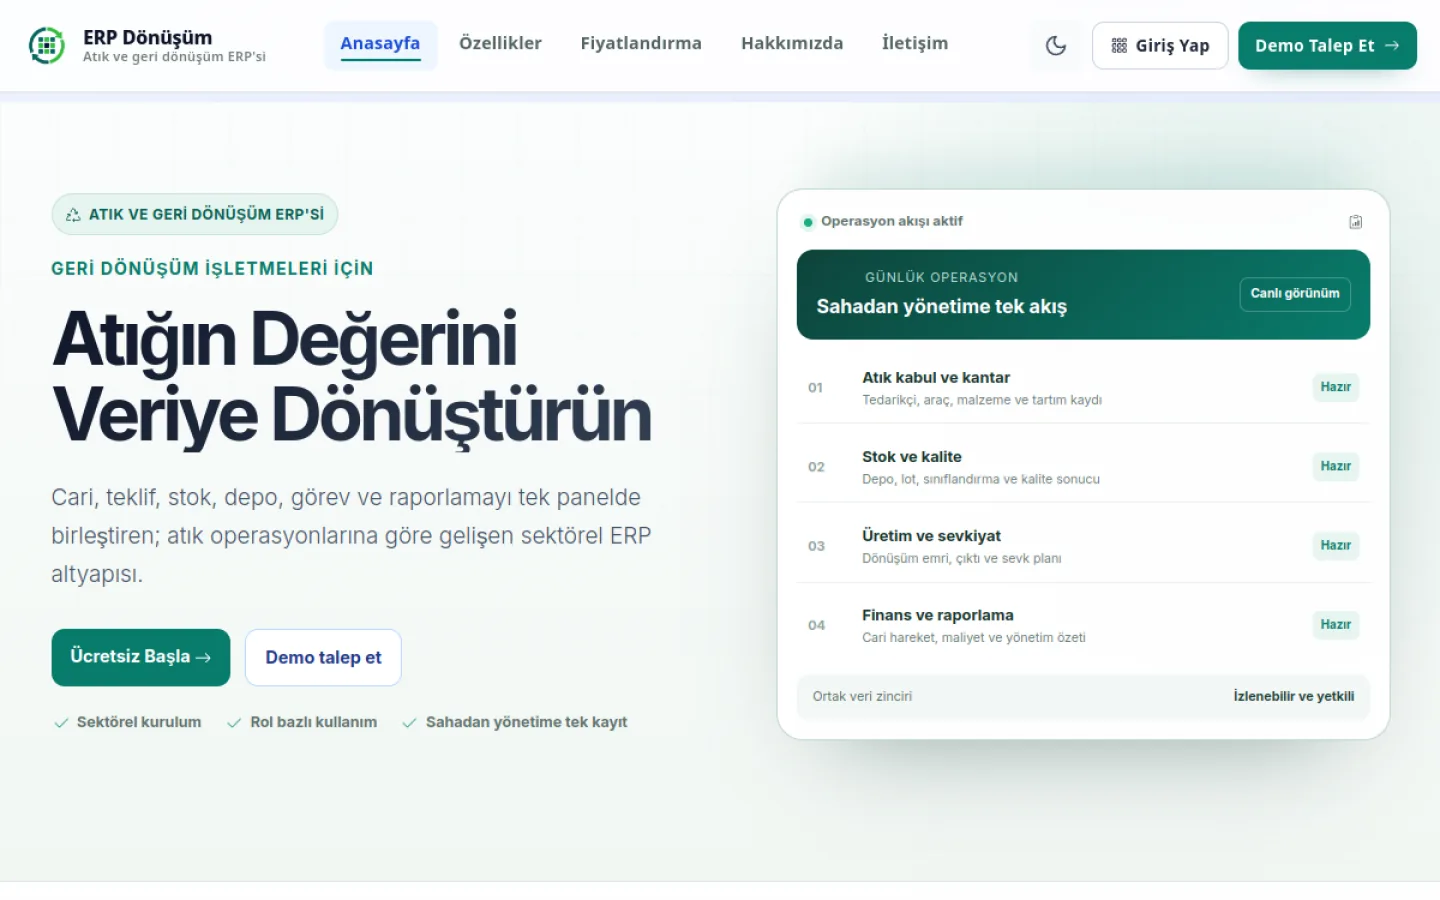Toggle dark mode moon icon

click(1056, 45)
